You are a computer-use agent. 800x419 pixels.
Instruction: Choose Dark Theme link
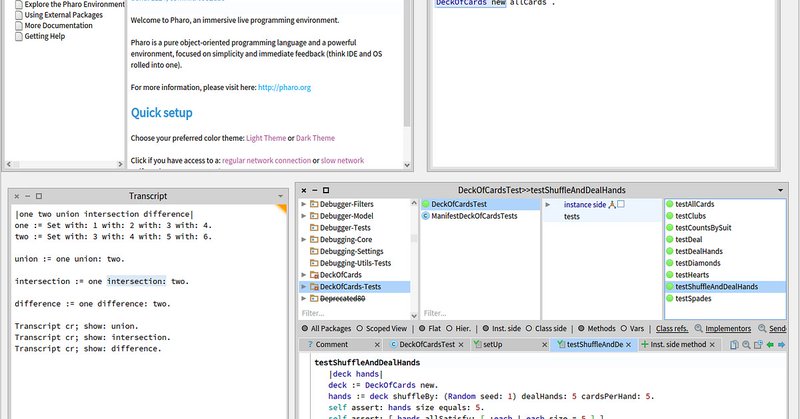click(315, 138)
